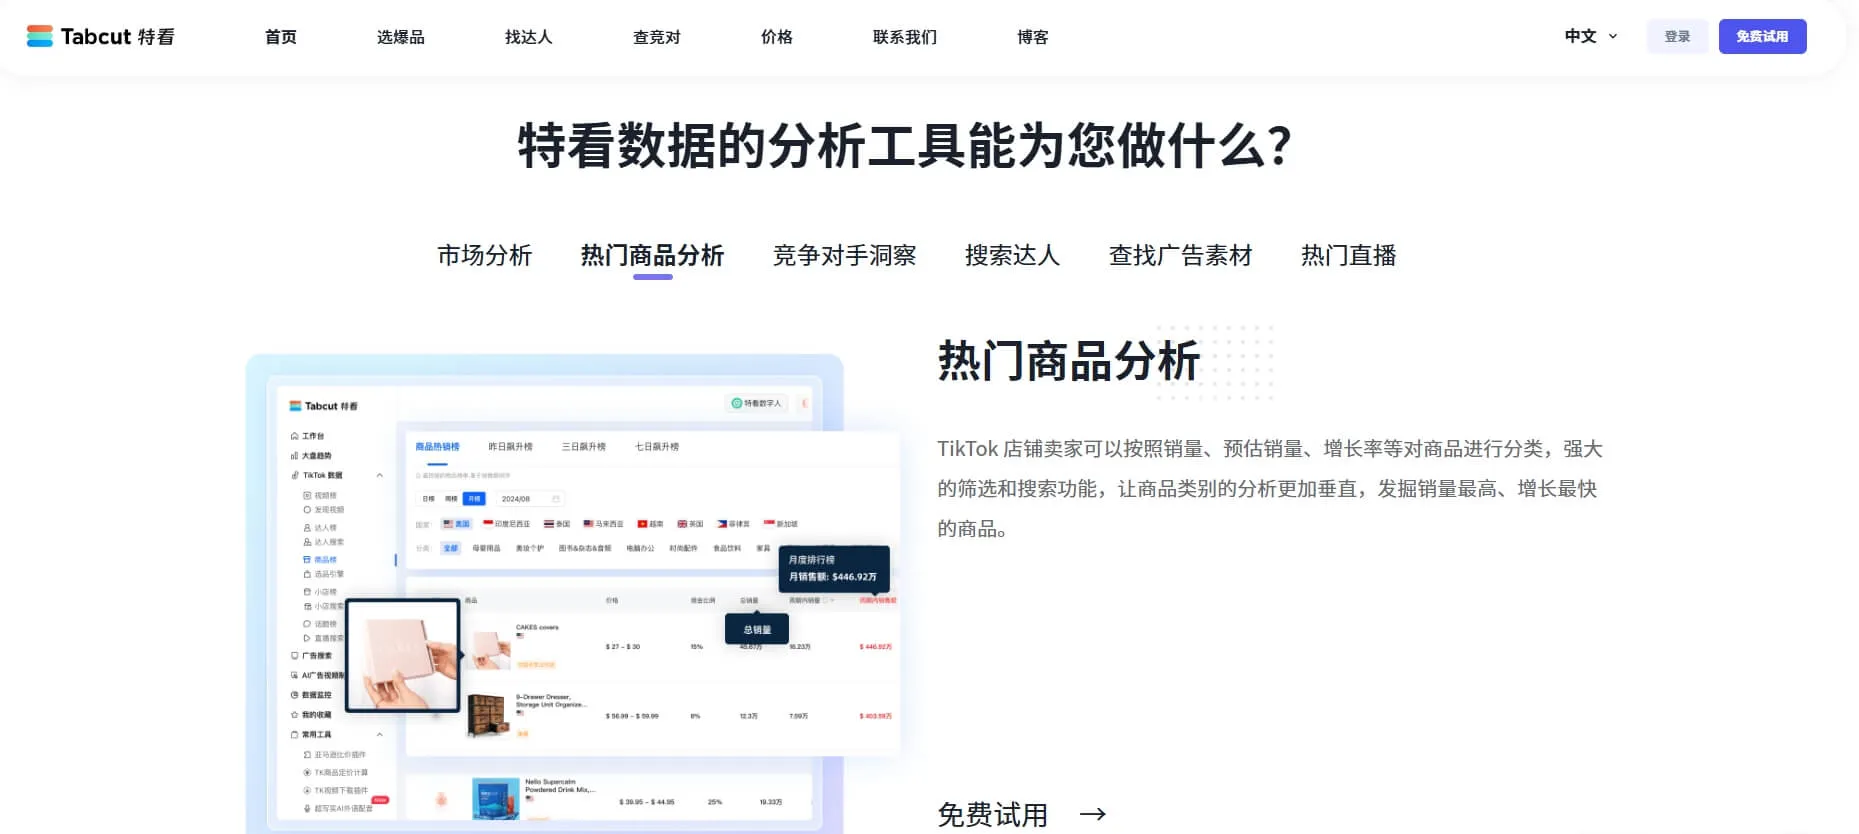Image resolution: width=1859 pixels, height=834 pixels.
Task: Click the 免费试用 button in header
Action: pyautogui.click(x=1762, y=36)
